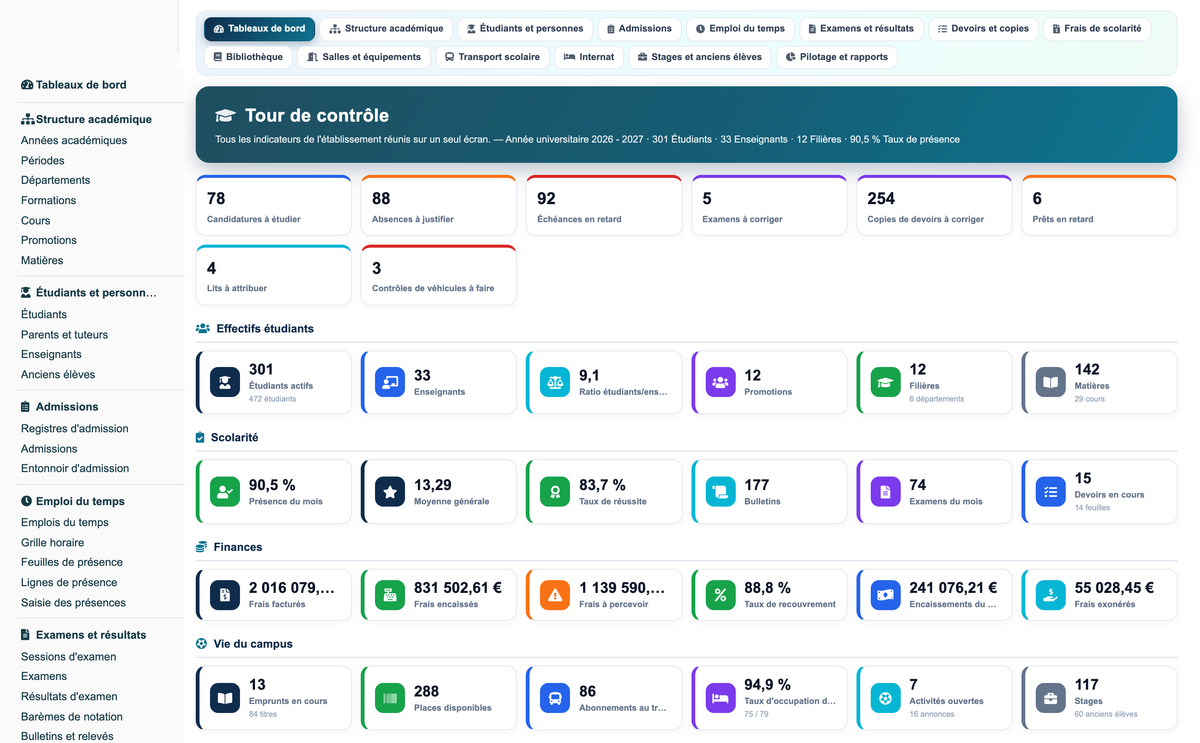1200x743 pixels.
Task: Go to Pilotage et rapports tab
Action: click(837, 57)
